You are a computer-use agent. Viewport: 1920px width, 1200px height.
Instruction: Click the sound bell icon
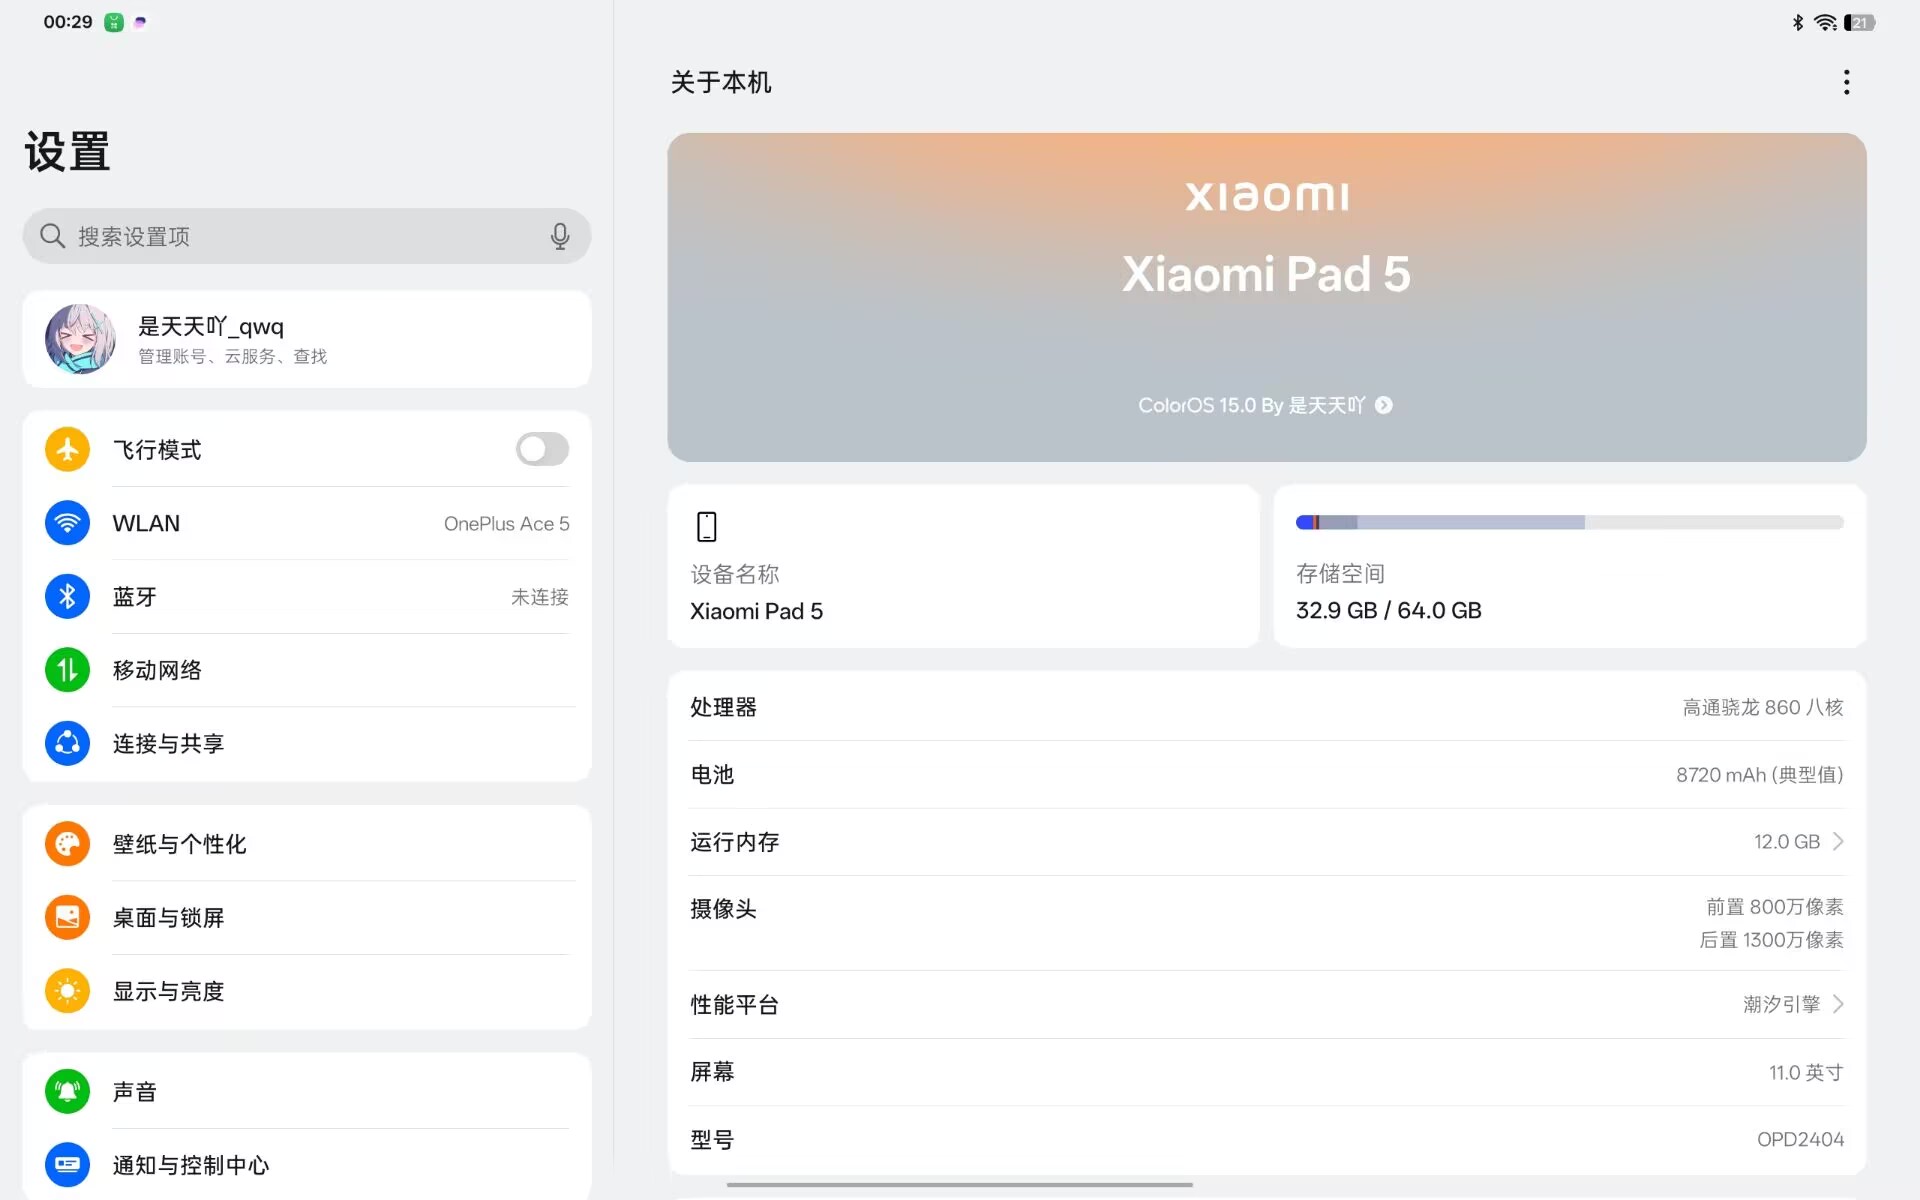pos(67,1091)
